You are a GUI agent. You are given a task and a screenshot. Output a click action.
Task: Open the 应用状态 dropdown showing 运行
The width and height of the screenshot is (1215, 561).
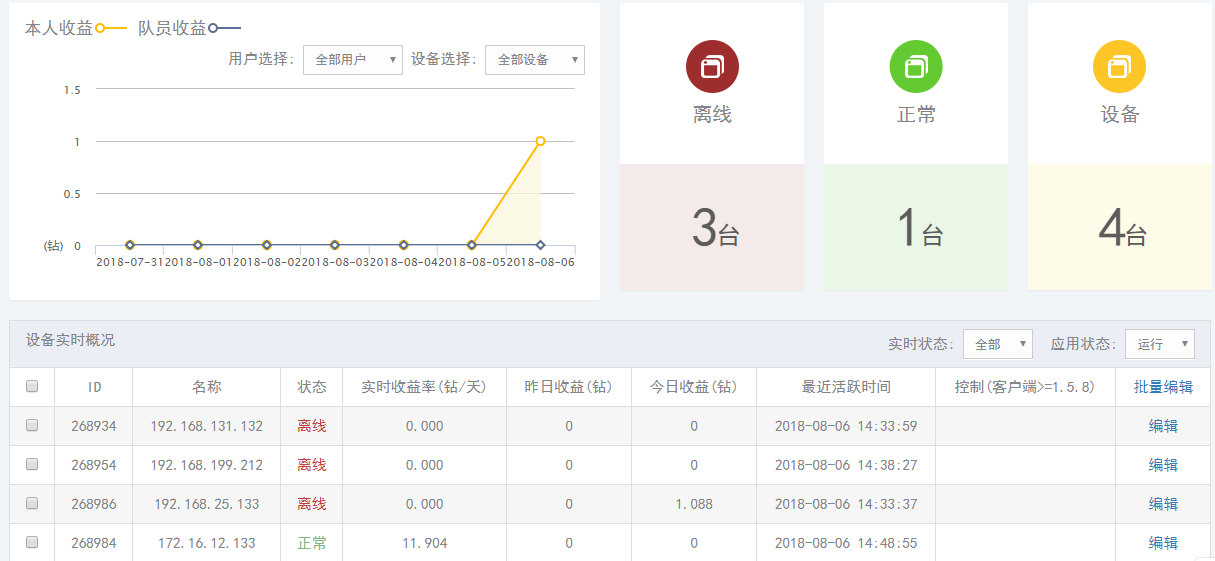coord(1159,344)
